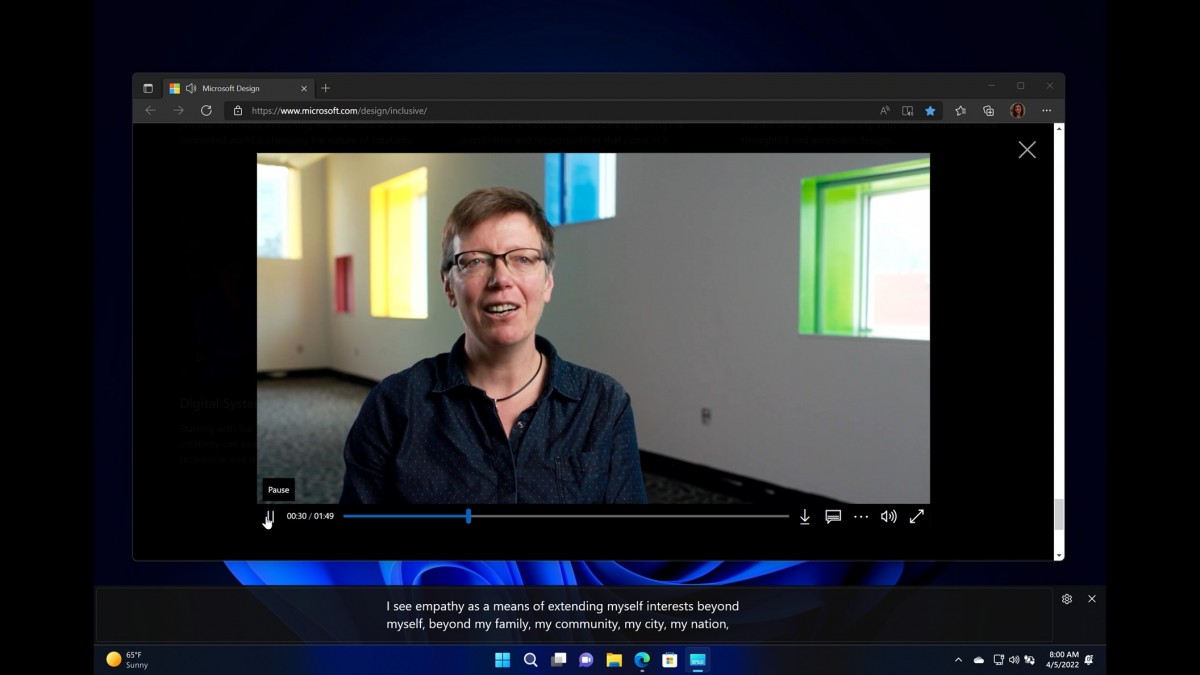Reload the current webpage
The width and height of the screenshot is (1200, 675).
point(206,111)
